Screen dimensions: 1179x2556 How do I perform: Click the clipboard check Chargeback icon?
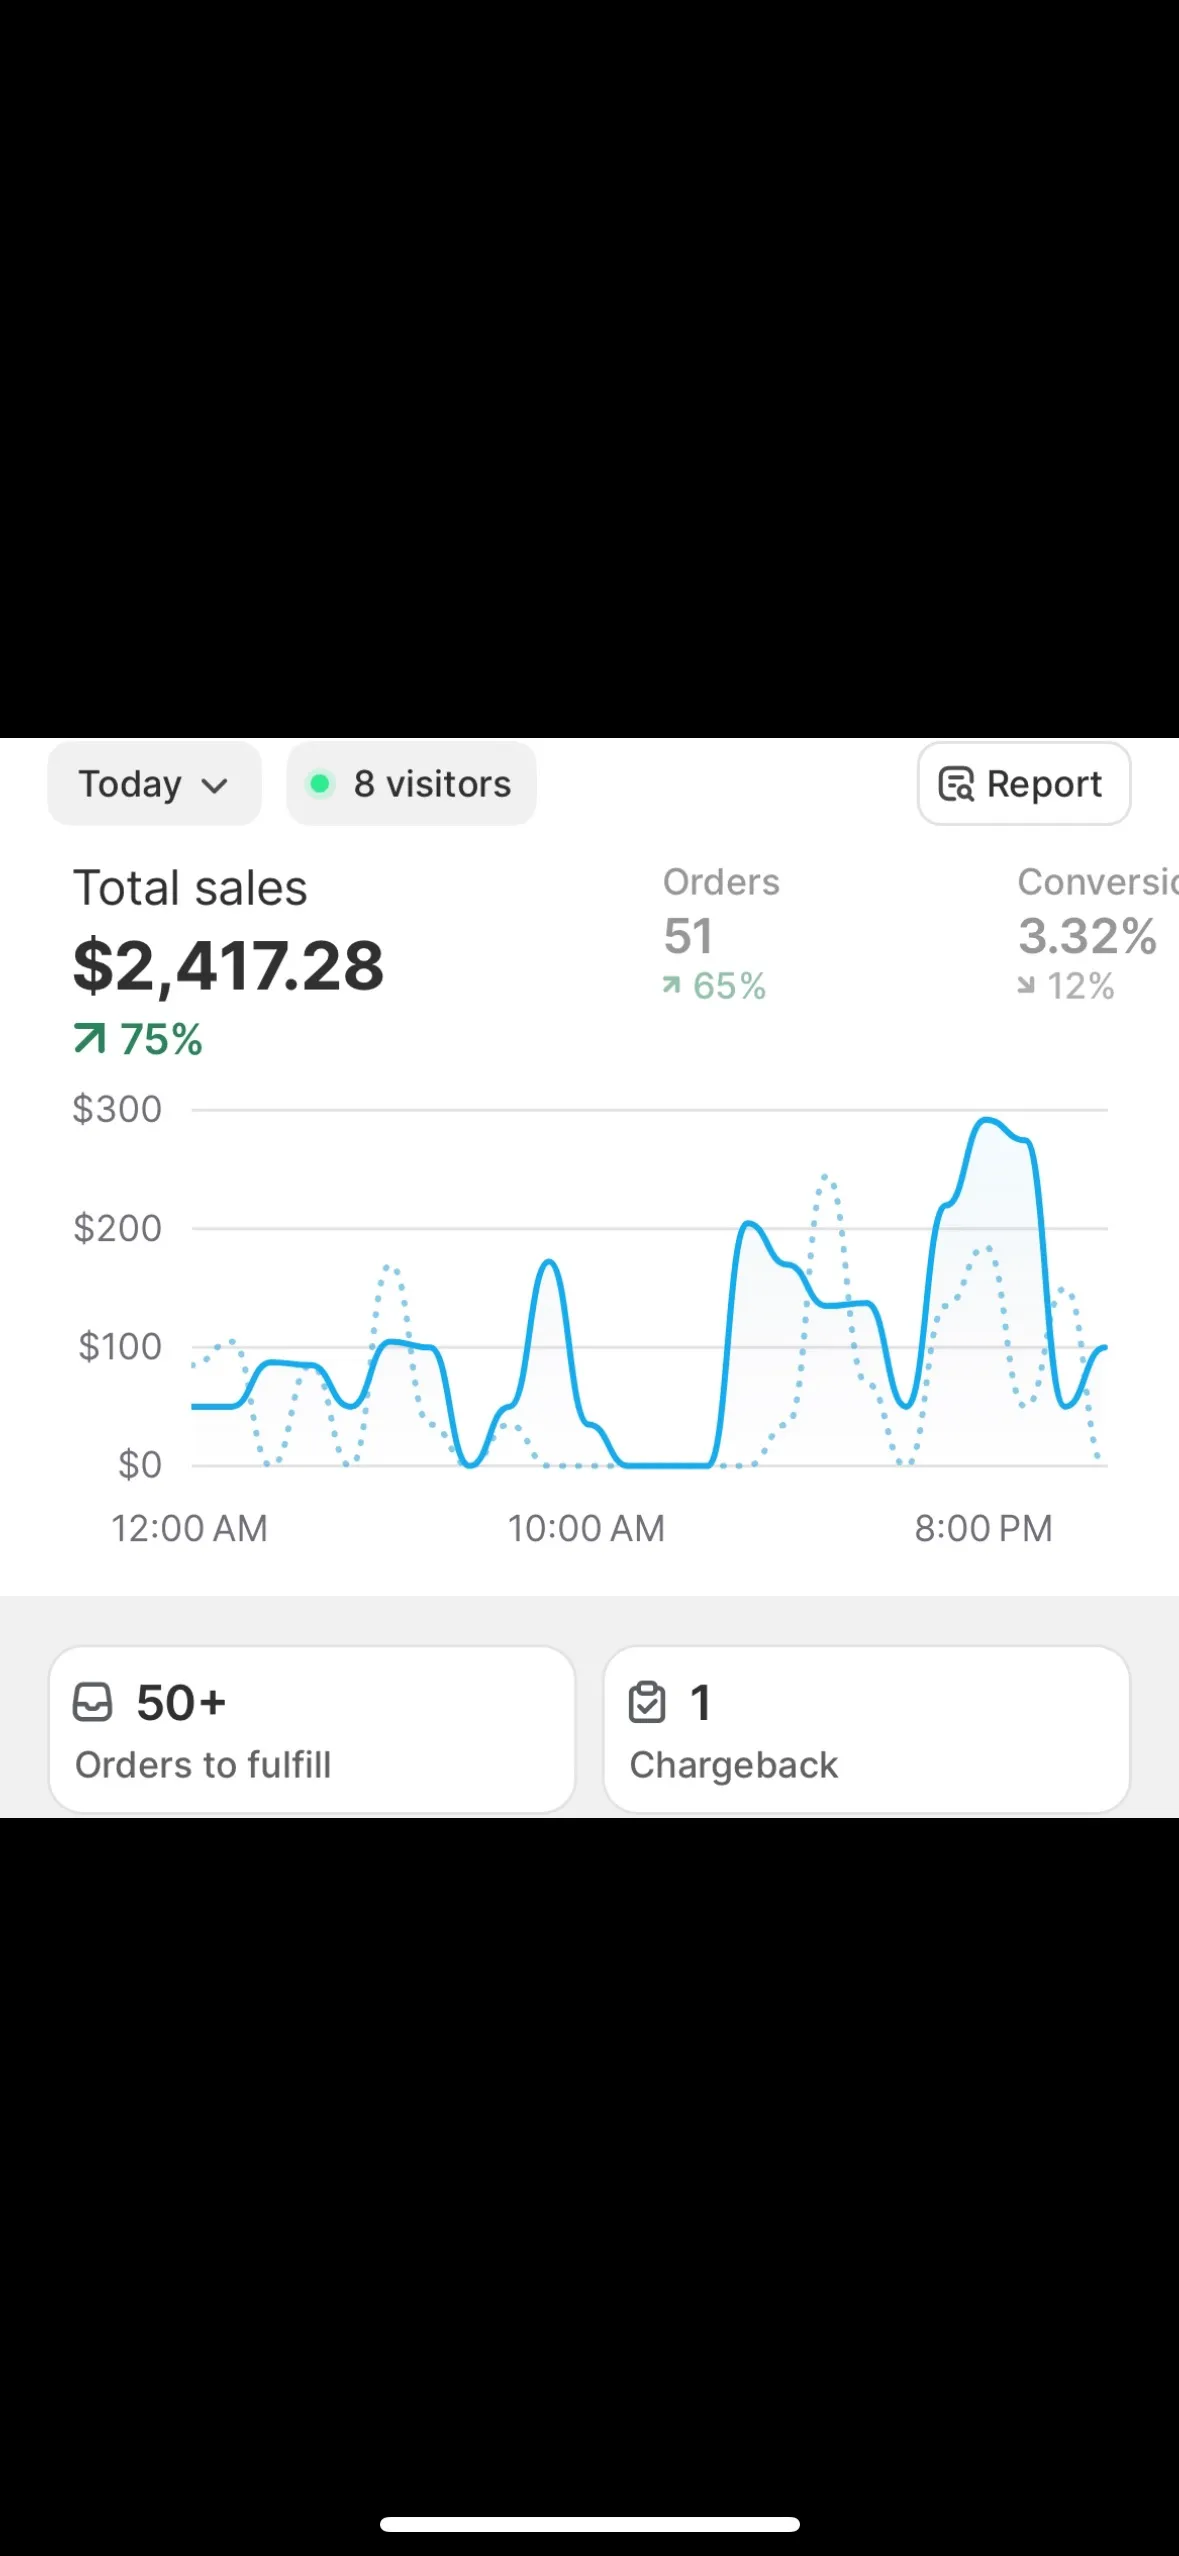click(647, 1702)
